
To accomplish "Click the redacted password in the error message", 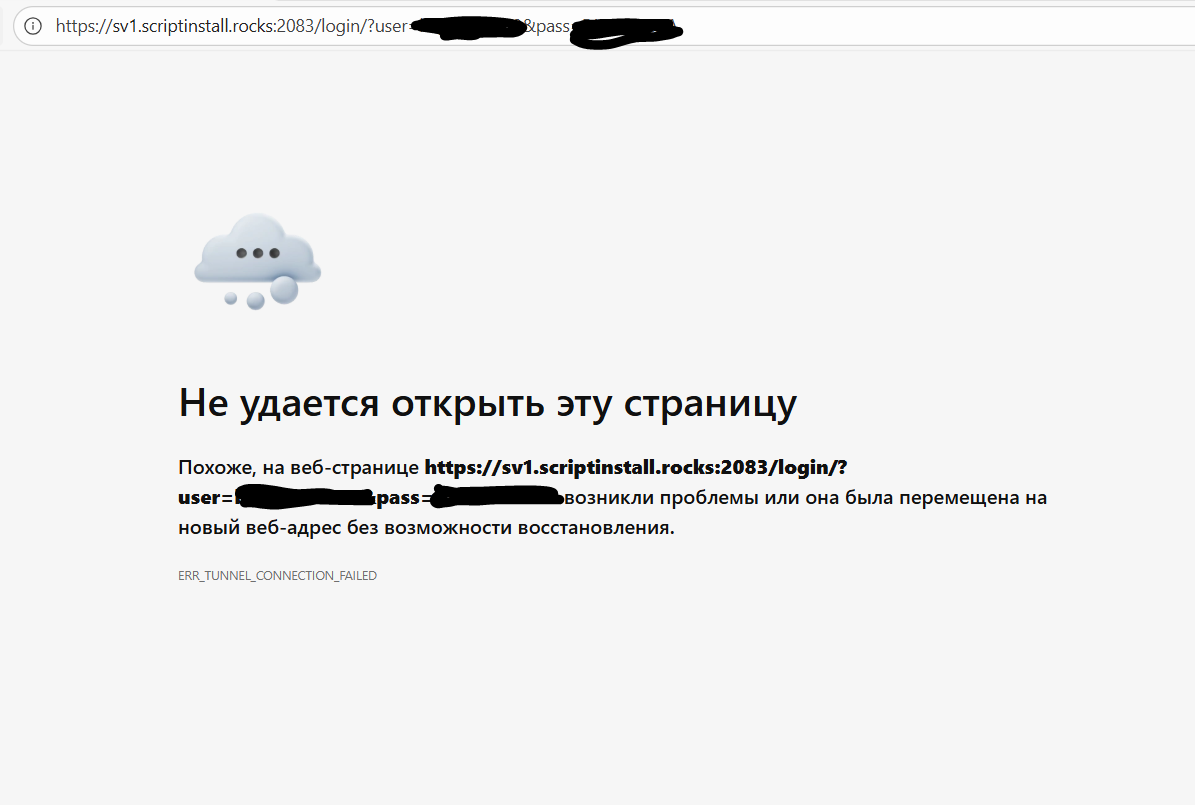I will click(497, 497).
